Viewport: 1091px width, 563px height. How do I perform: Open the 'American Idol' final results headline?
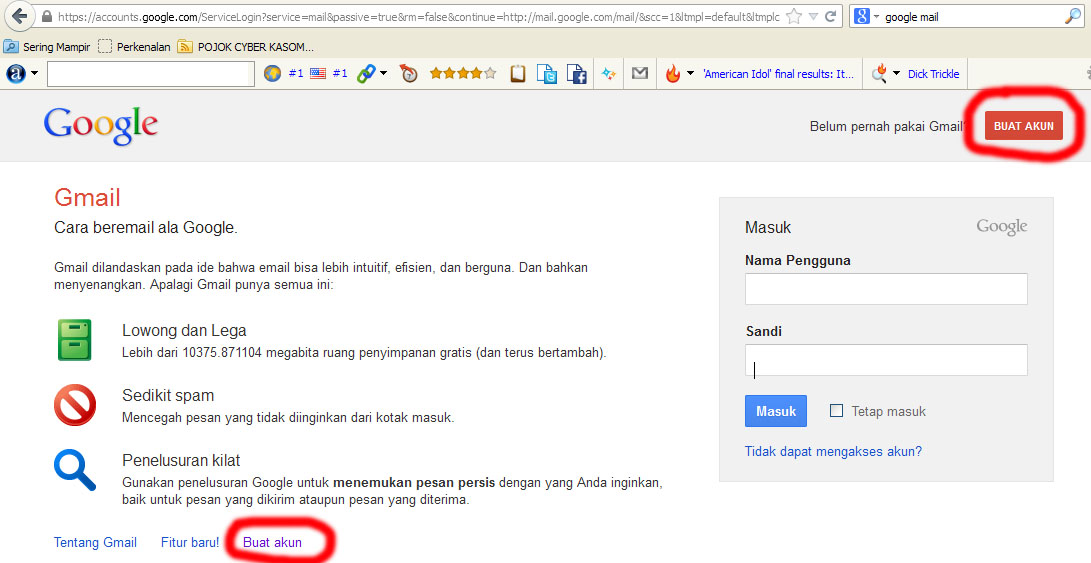[778, 74]
